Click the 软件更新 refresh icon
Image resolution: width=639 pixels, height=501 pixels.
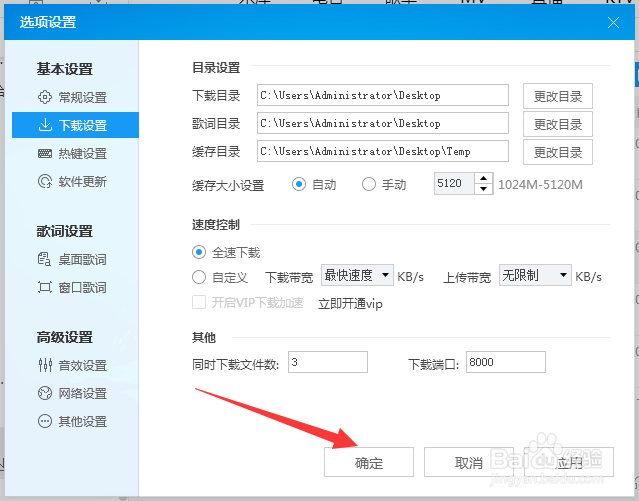coord(45,181)
